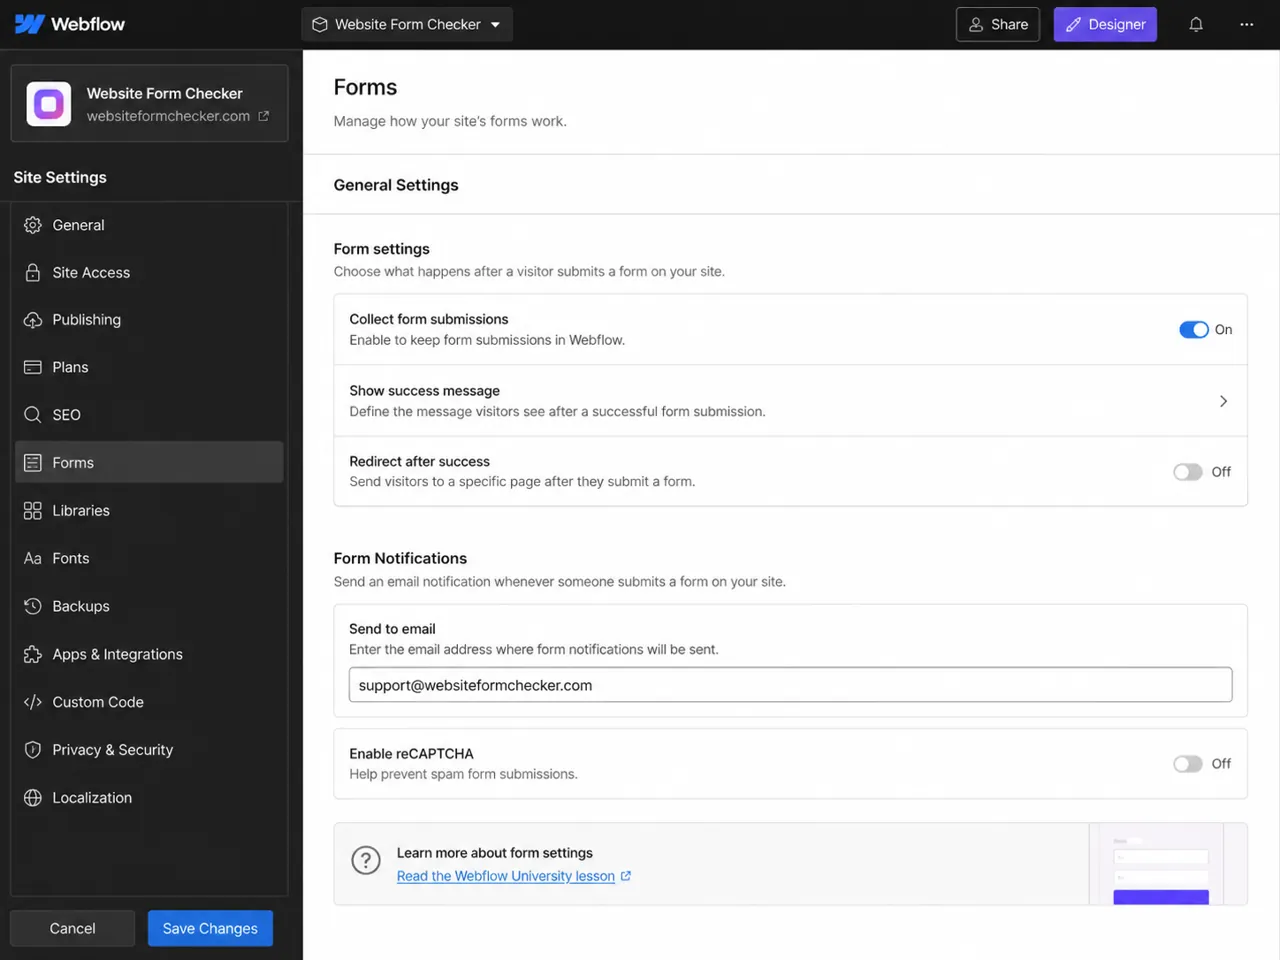The image size is (1280, 960).
Task: Open external link icon beside websiteformchecker.com
Action: pyautogui.click(x=264, y=116)
